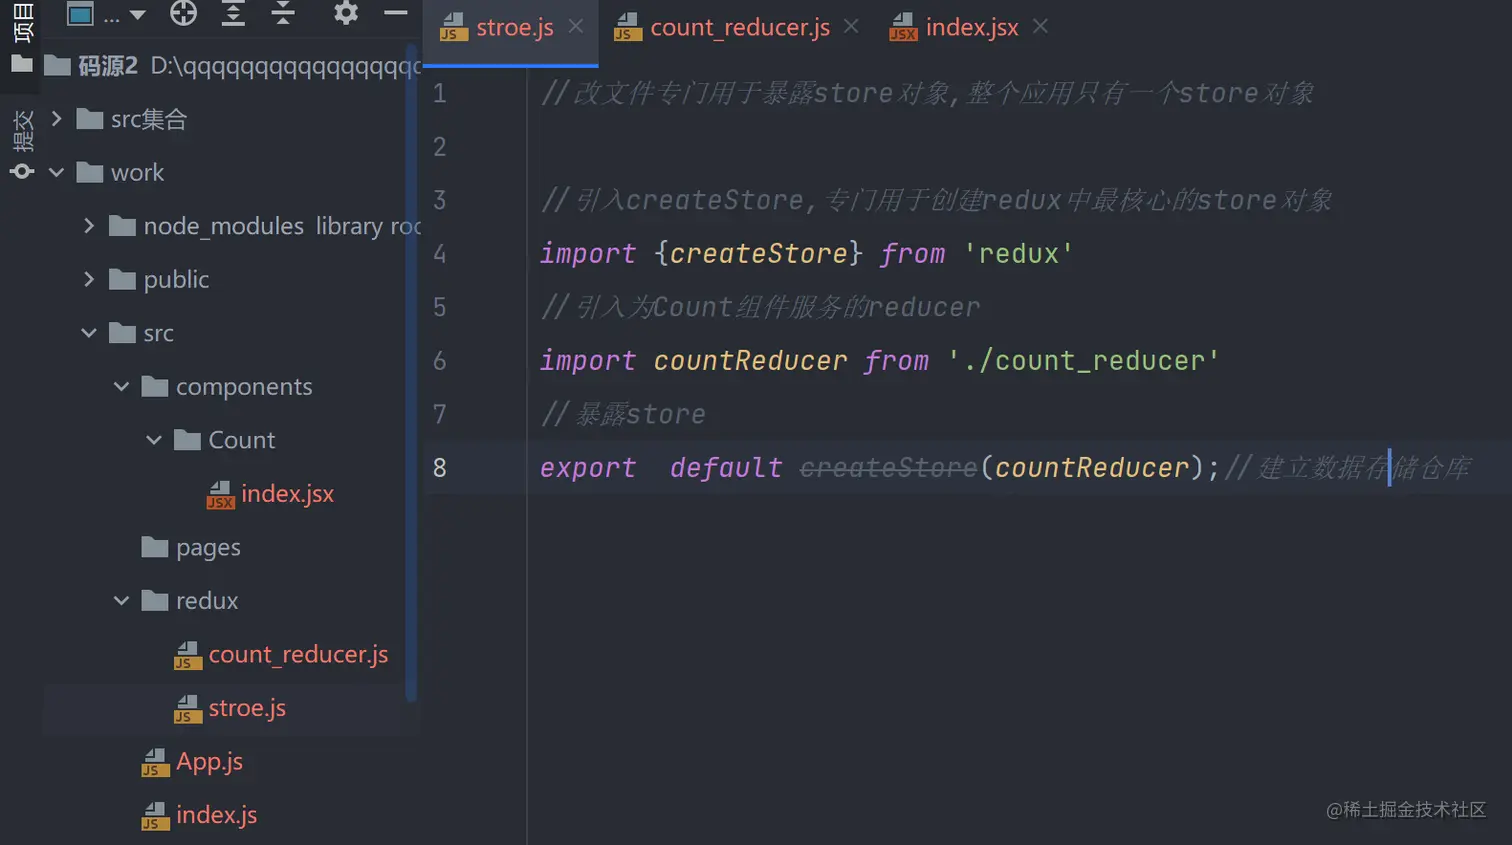Viewport: 1512px width, 845px height.
Task: Select the project root 码源2
Action: [108, 66]
